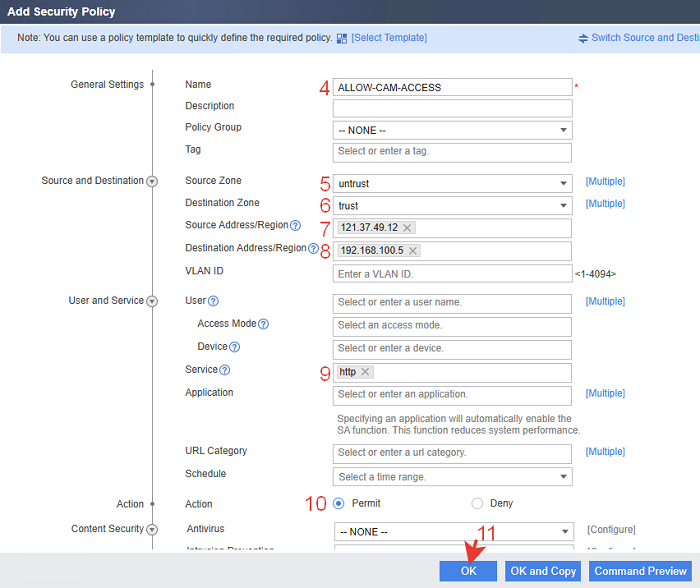Remove the 192.168.100.5 destination address tag
Screen dimensions: 700x588
(413, 251)
